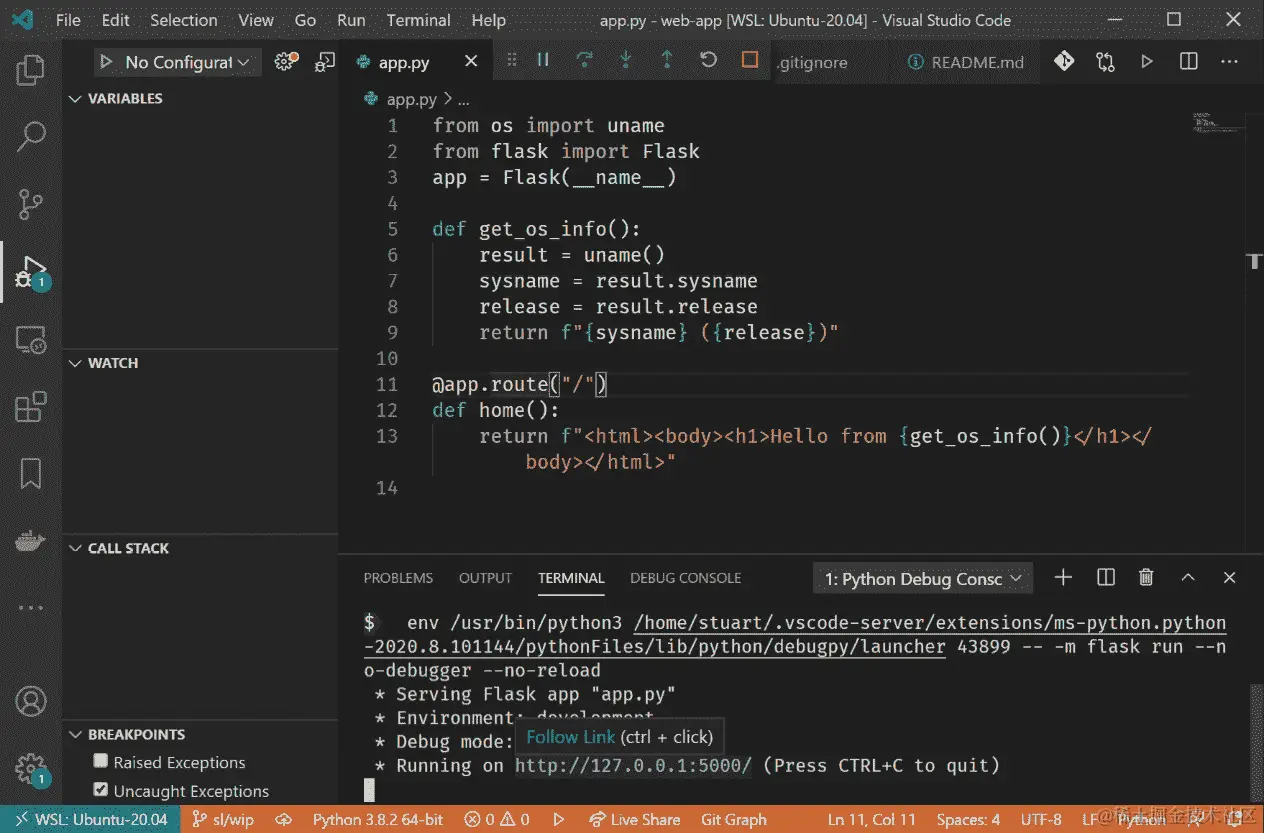Step into in debug toolbar
The width and height of the screenshot is (1264, 833).
pos(626,60)
